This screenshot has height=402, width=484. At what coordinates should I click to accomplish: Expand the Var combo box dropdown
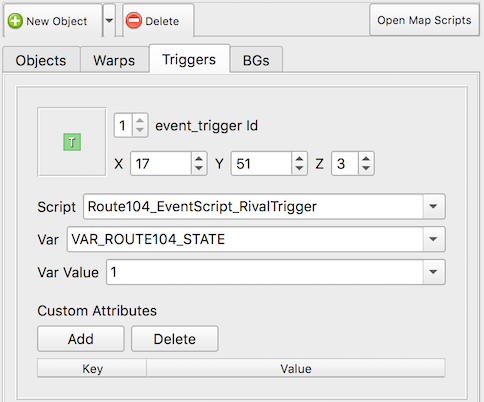433,239
